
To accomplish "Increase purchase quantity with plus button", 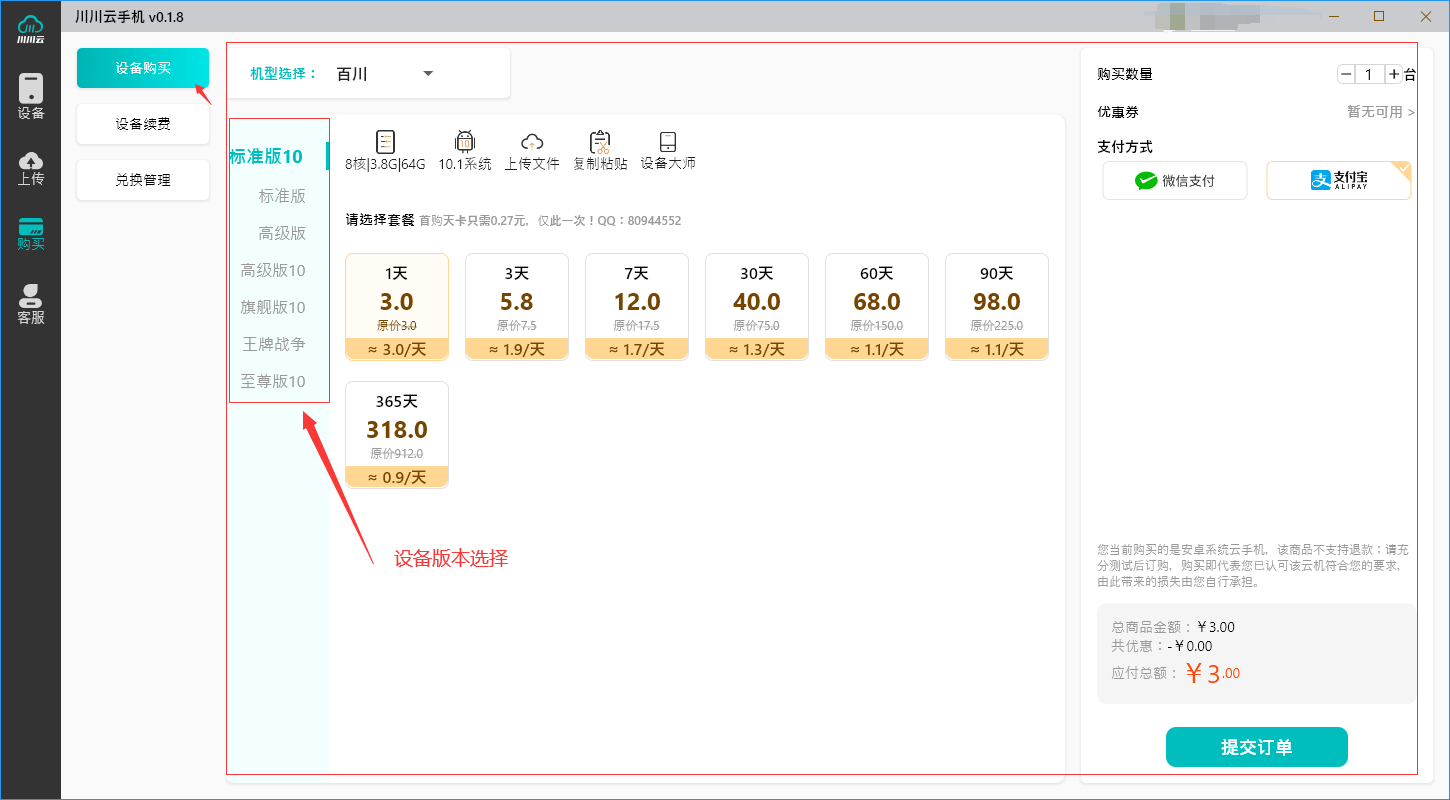I will [1394, 74].
